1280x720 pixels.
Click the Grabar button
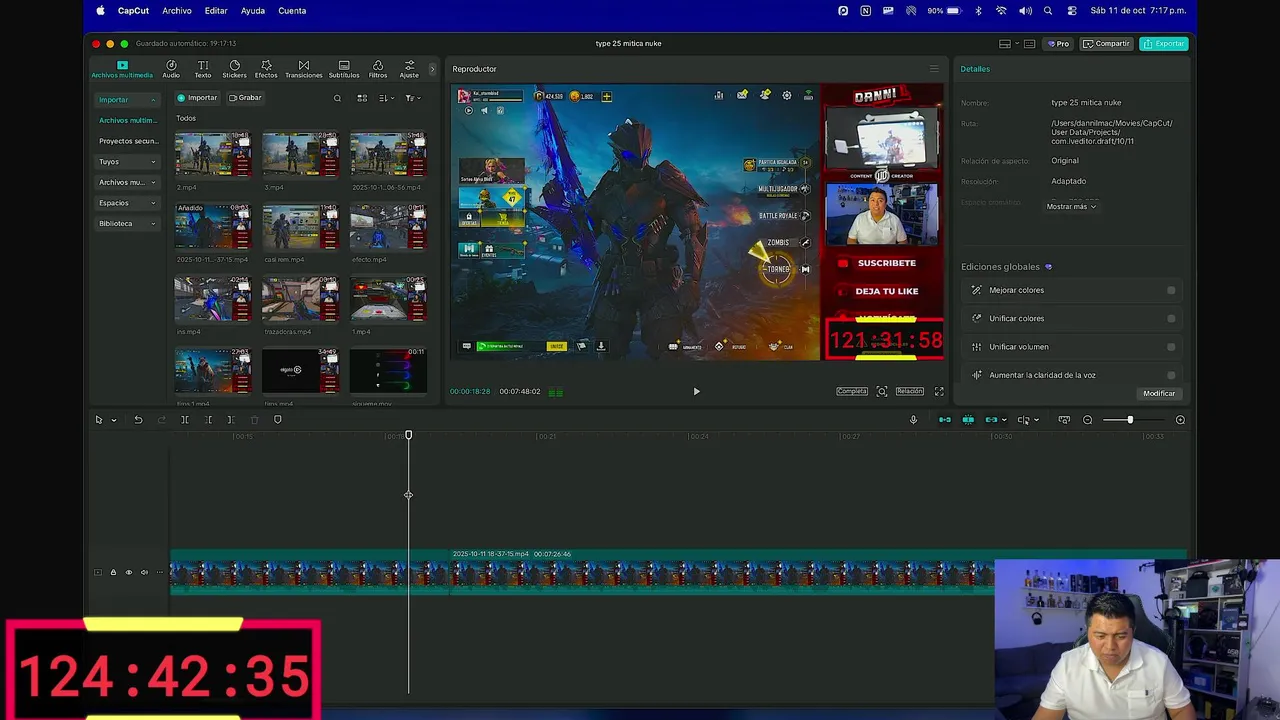click(x=245, y=98)
